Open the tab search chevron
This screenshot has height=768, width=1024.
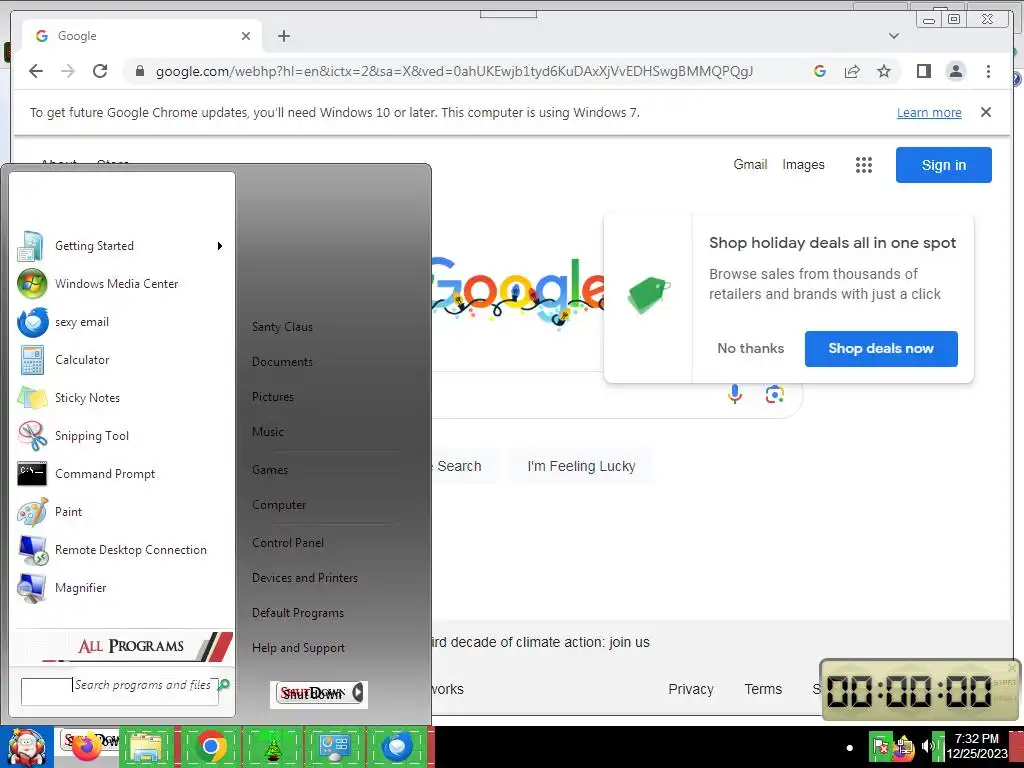pyautogui.click(x=893, y=36)
